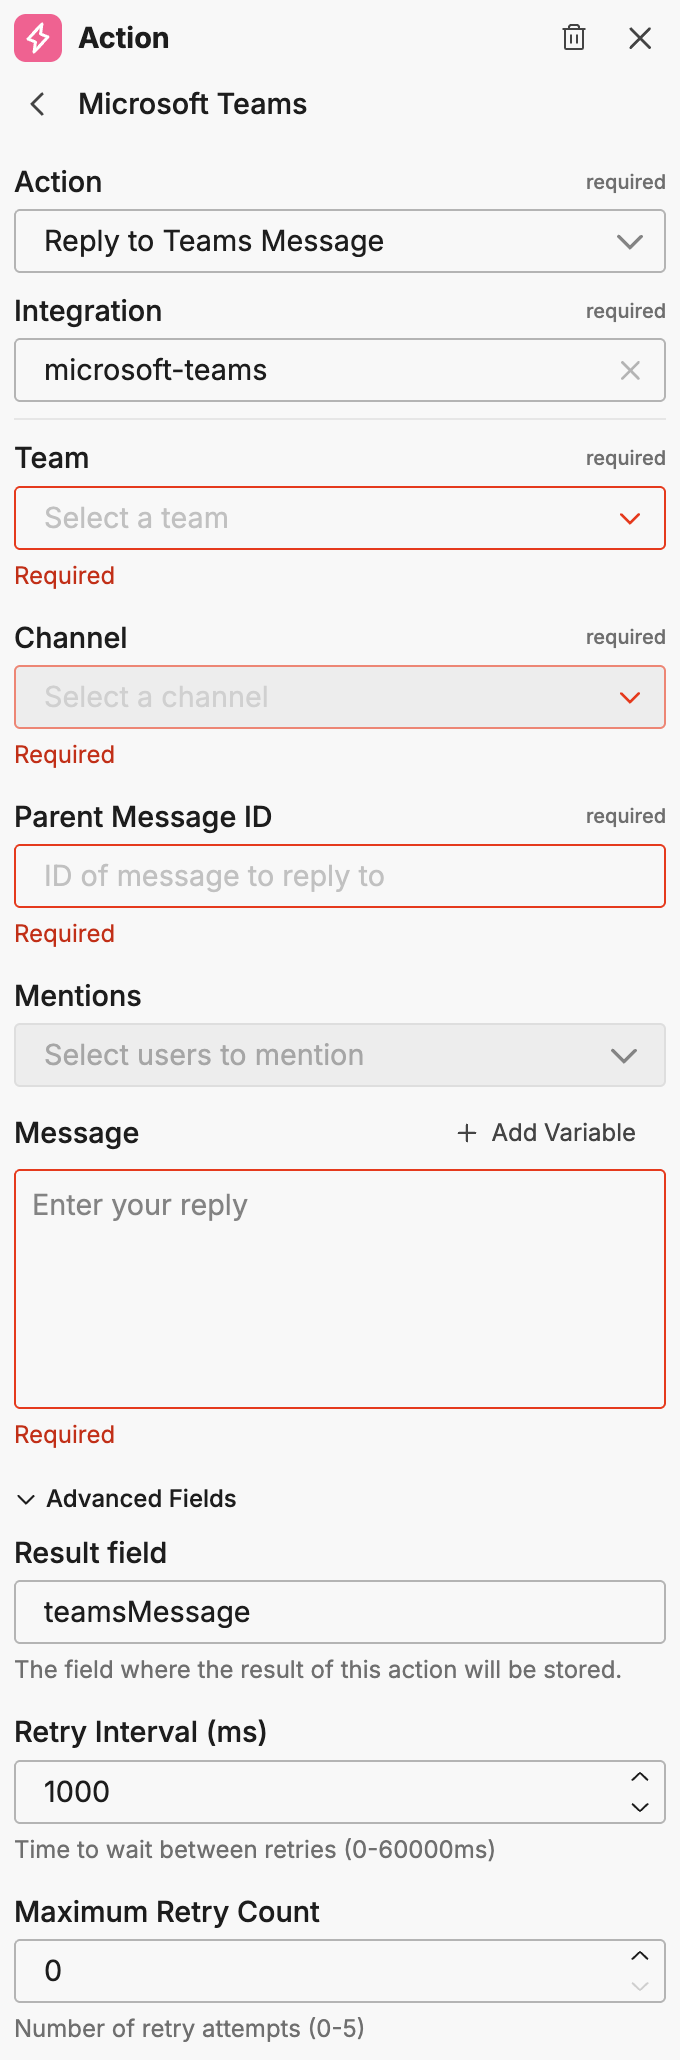Increment the Retry Interval value
This screenshot has height=2060, width=680.
641,1778
